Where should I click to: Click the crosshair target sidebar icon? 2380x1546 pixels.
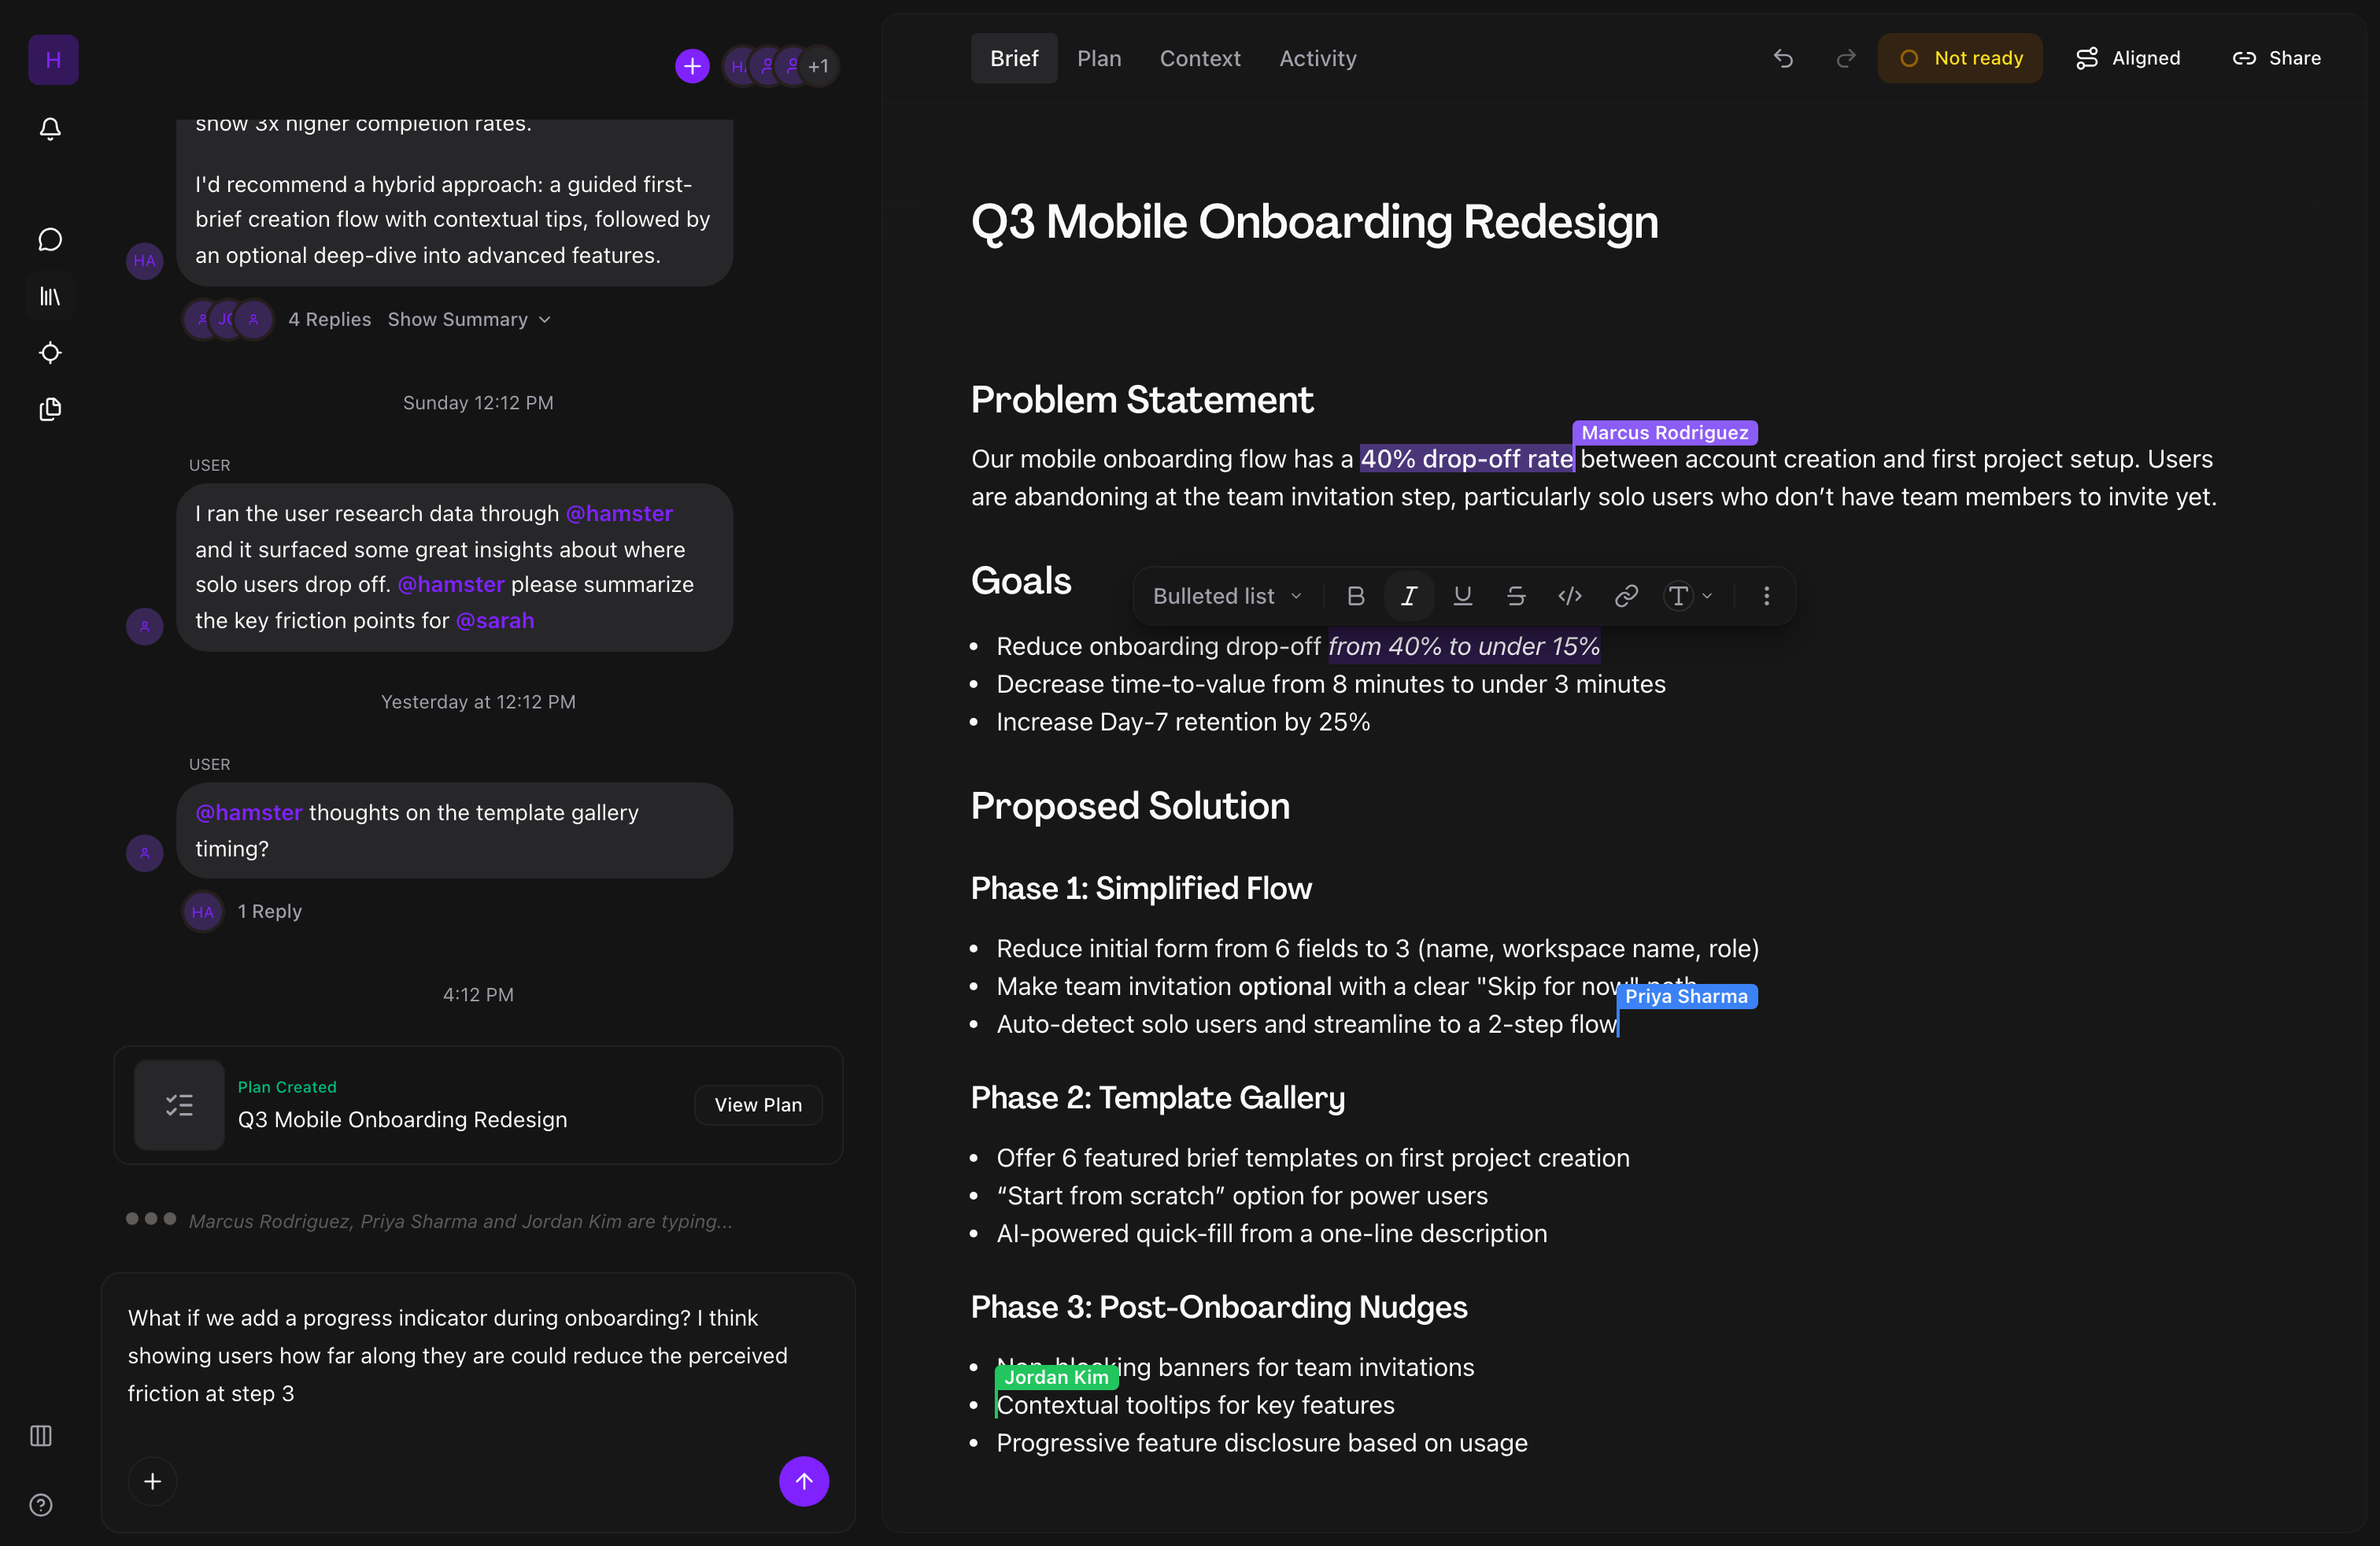tap(50, 353)
